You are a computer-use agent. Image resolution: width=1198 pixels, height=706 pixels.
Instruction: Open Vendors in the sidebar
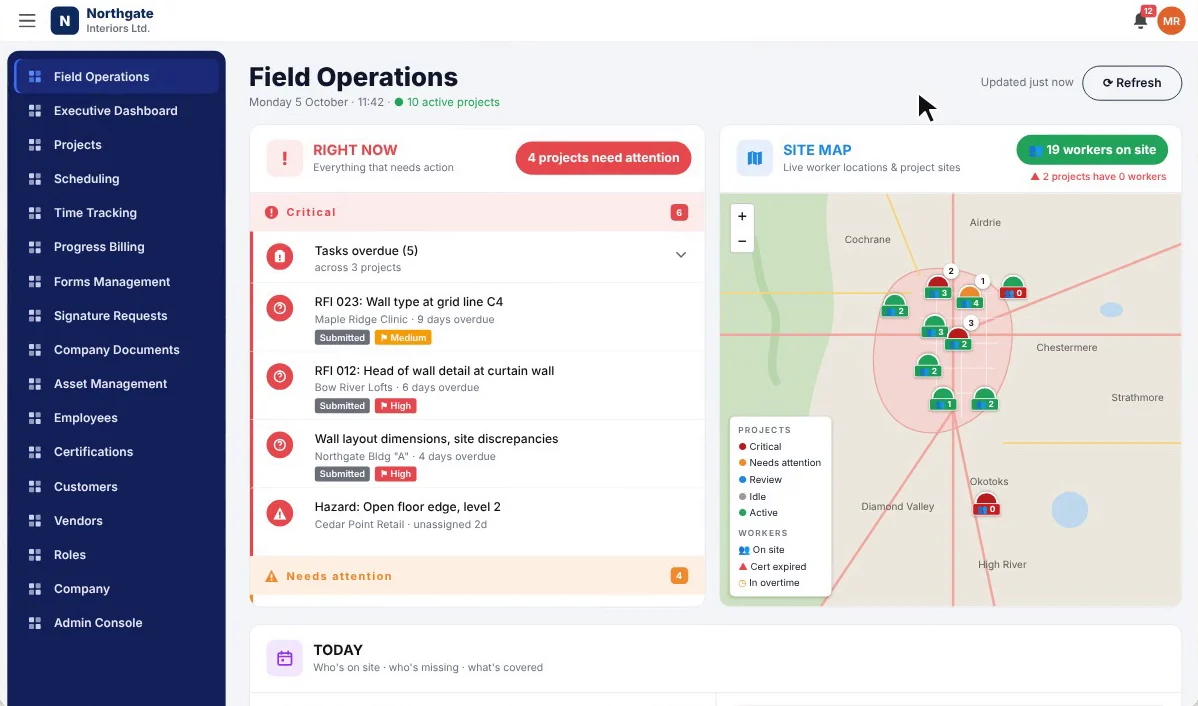click(116, 520)
